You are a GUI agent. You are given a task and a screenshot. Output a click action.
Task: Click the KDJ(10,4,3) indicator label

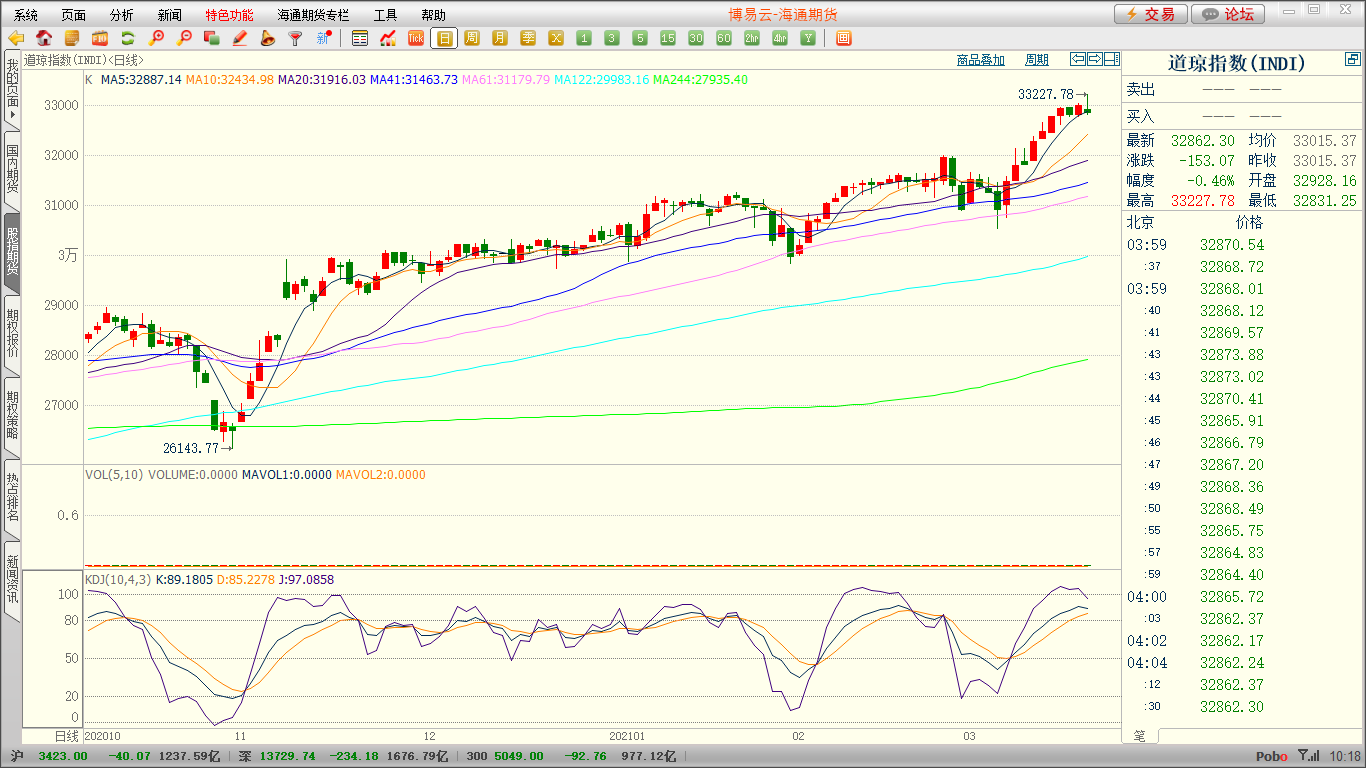tap(118, 579)
